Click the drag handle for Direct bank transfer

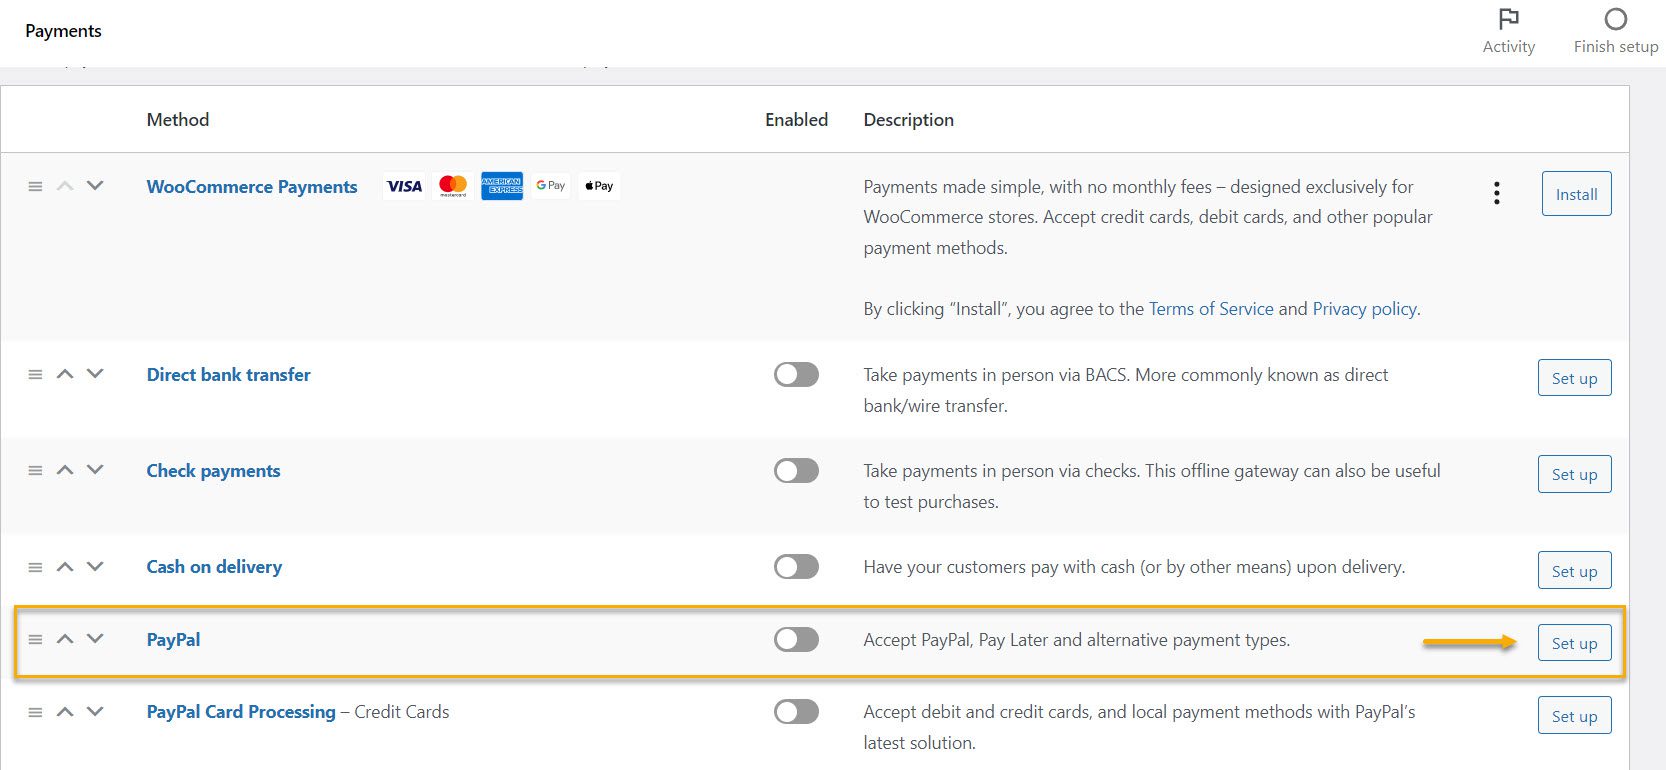pyautogui.click(x=35, y=375)
